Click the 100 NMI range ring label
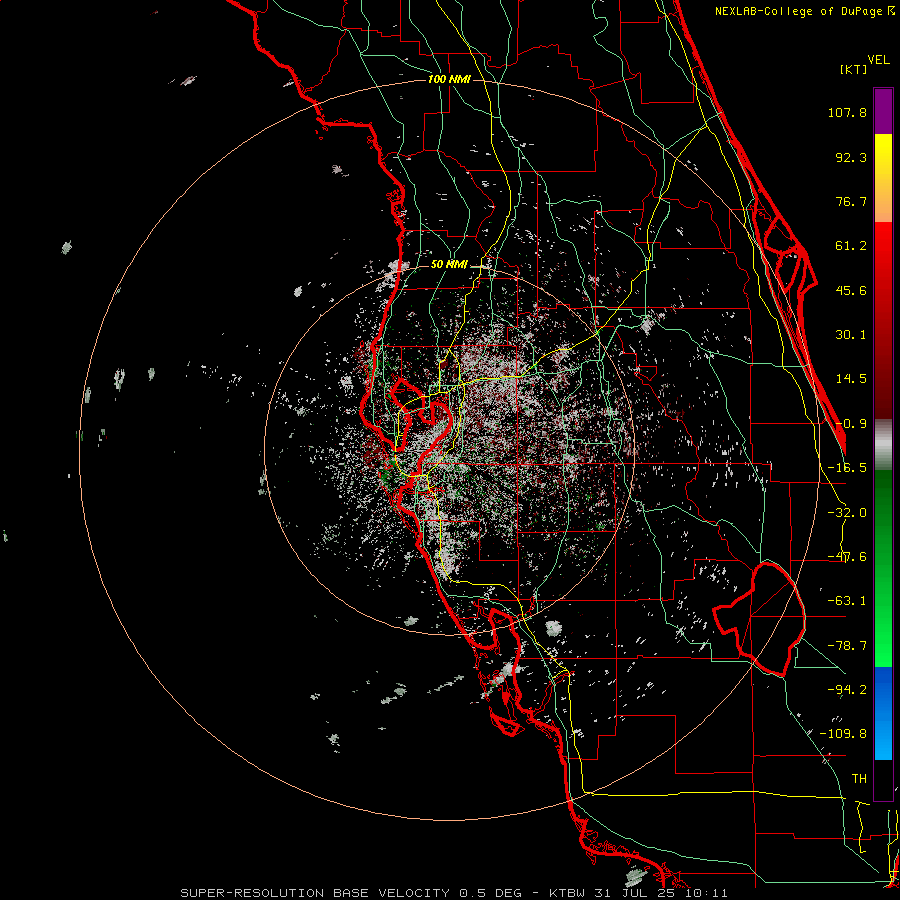 449,79
